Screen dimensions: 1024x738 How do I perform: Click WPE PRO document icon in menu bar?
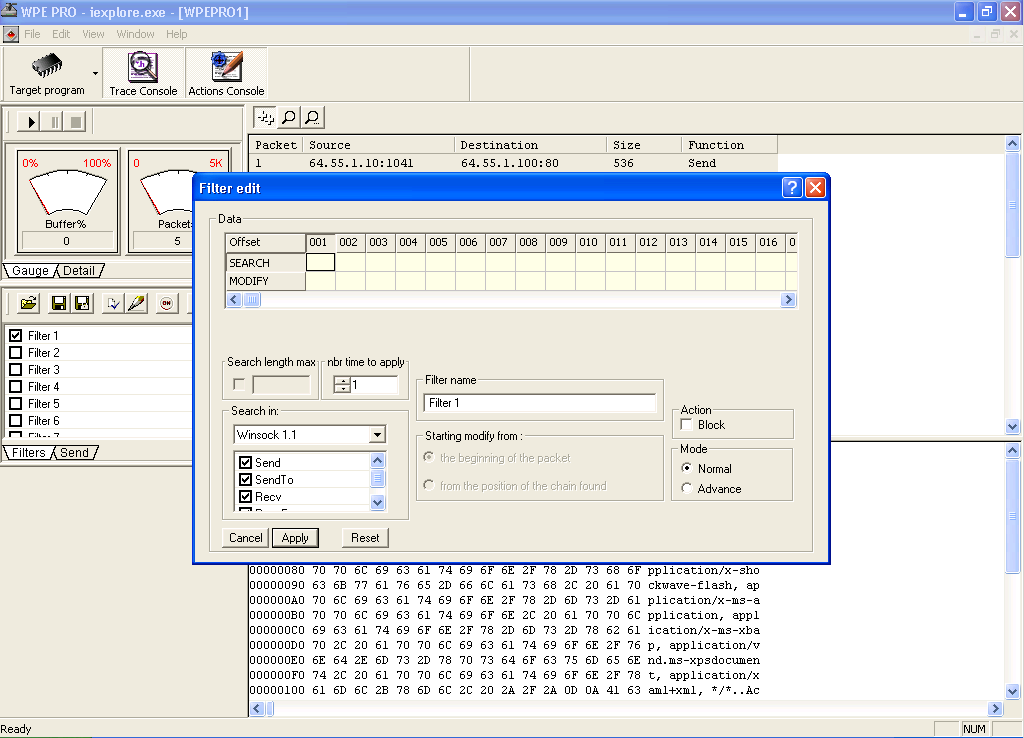(x=11, y=34)
